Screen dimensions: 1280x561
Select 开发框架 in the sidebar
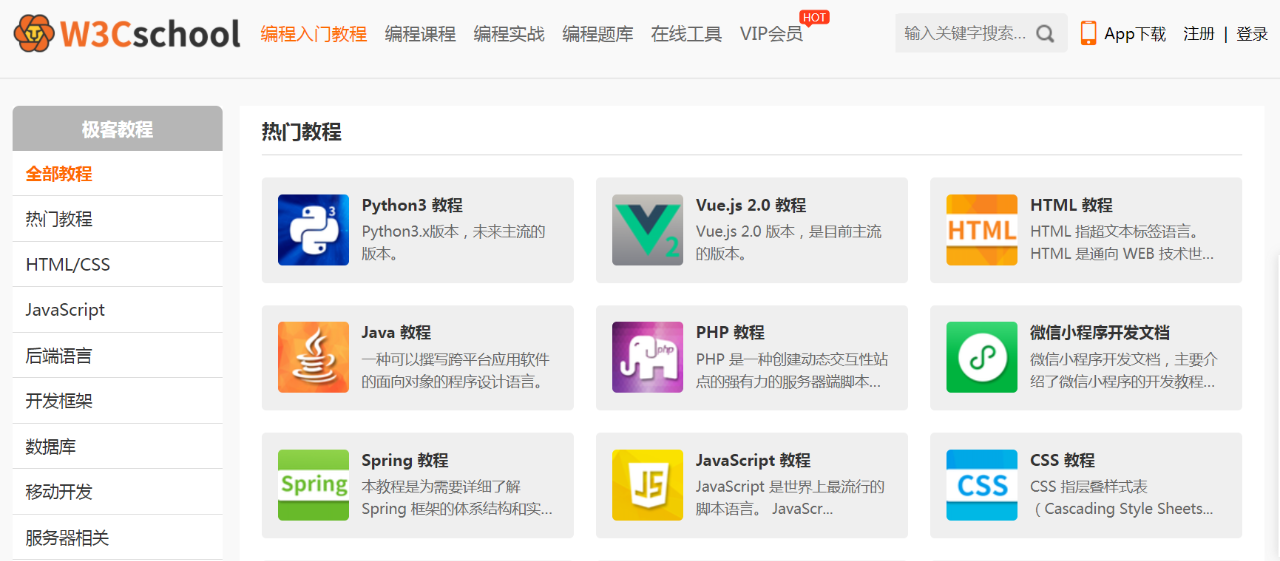click(117, 401)
